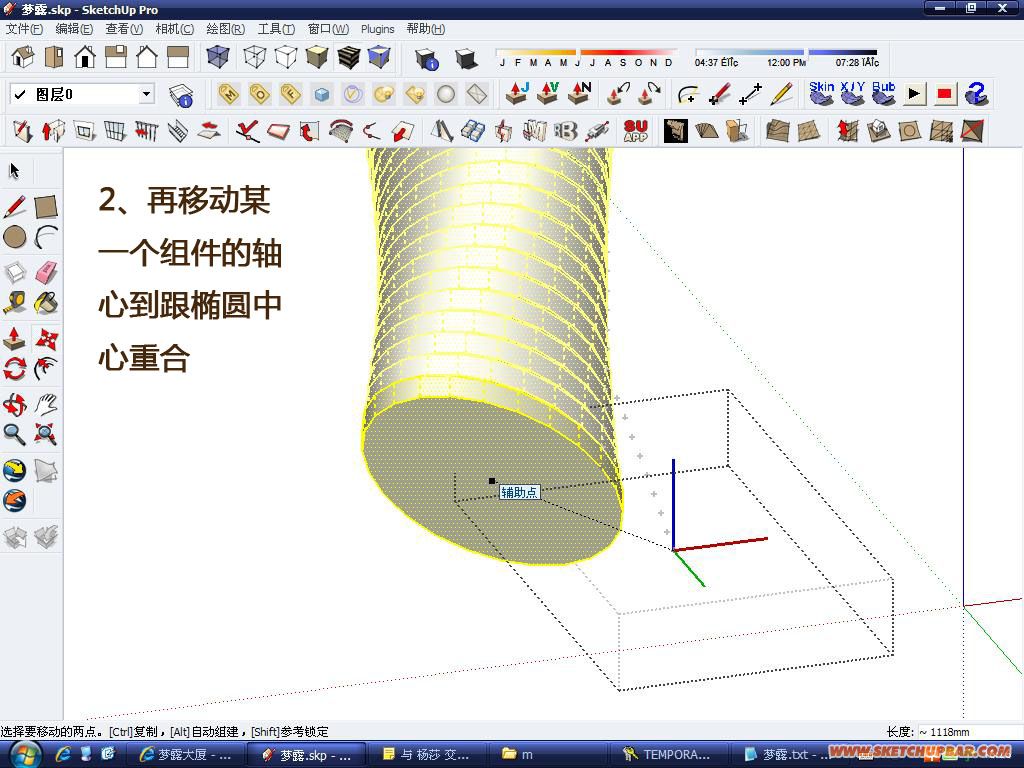
Task: Select the pink Eraser tool
Action: (x=46, y=272)
